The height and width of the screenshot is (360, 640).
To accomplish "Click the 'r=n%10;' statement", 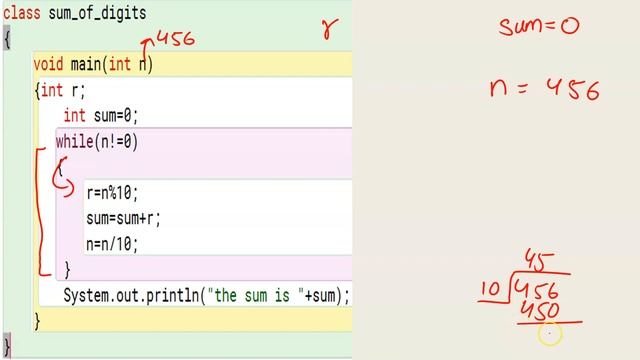I will tap(112, 193).
